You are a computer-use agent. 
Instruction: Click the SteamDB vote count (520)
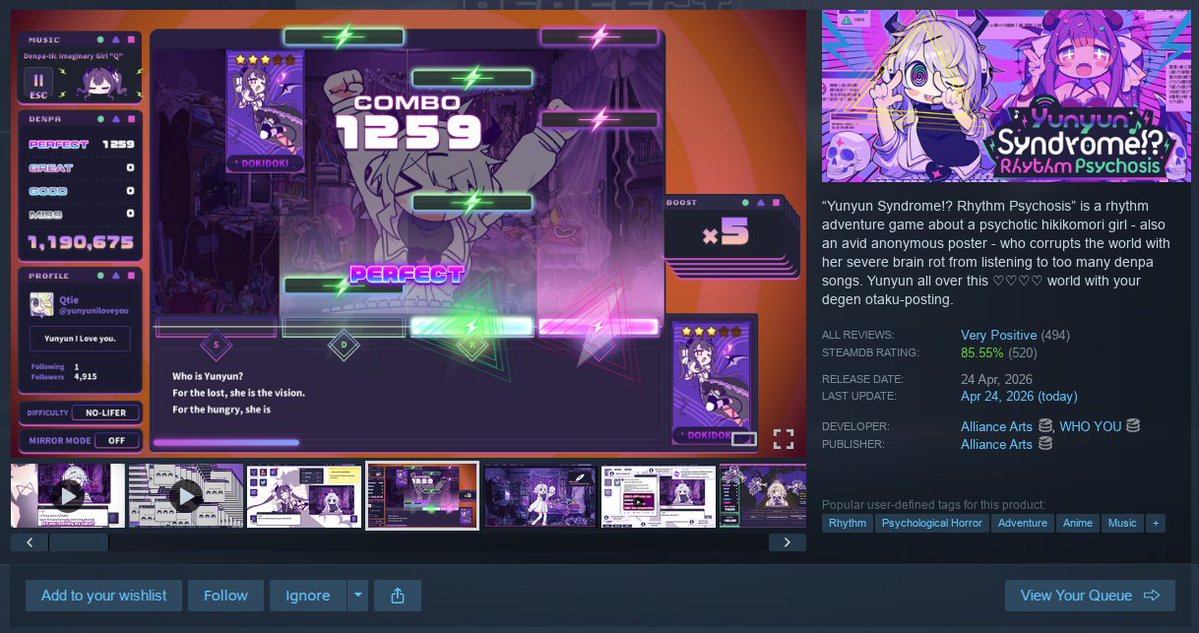click(1024, 352)
